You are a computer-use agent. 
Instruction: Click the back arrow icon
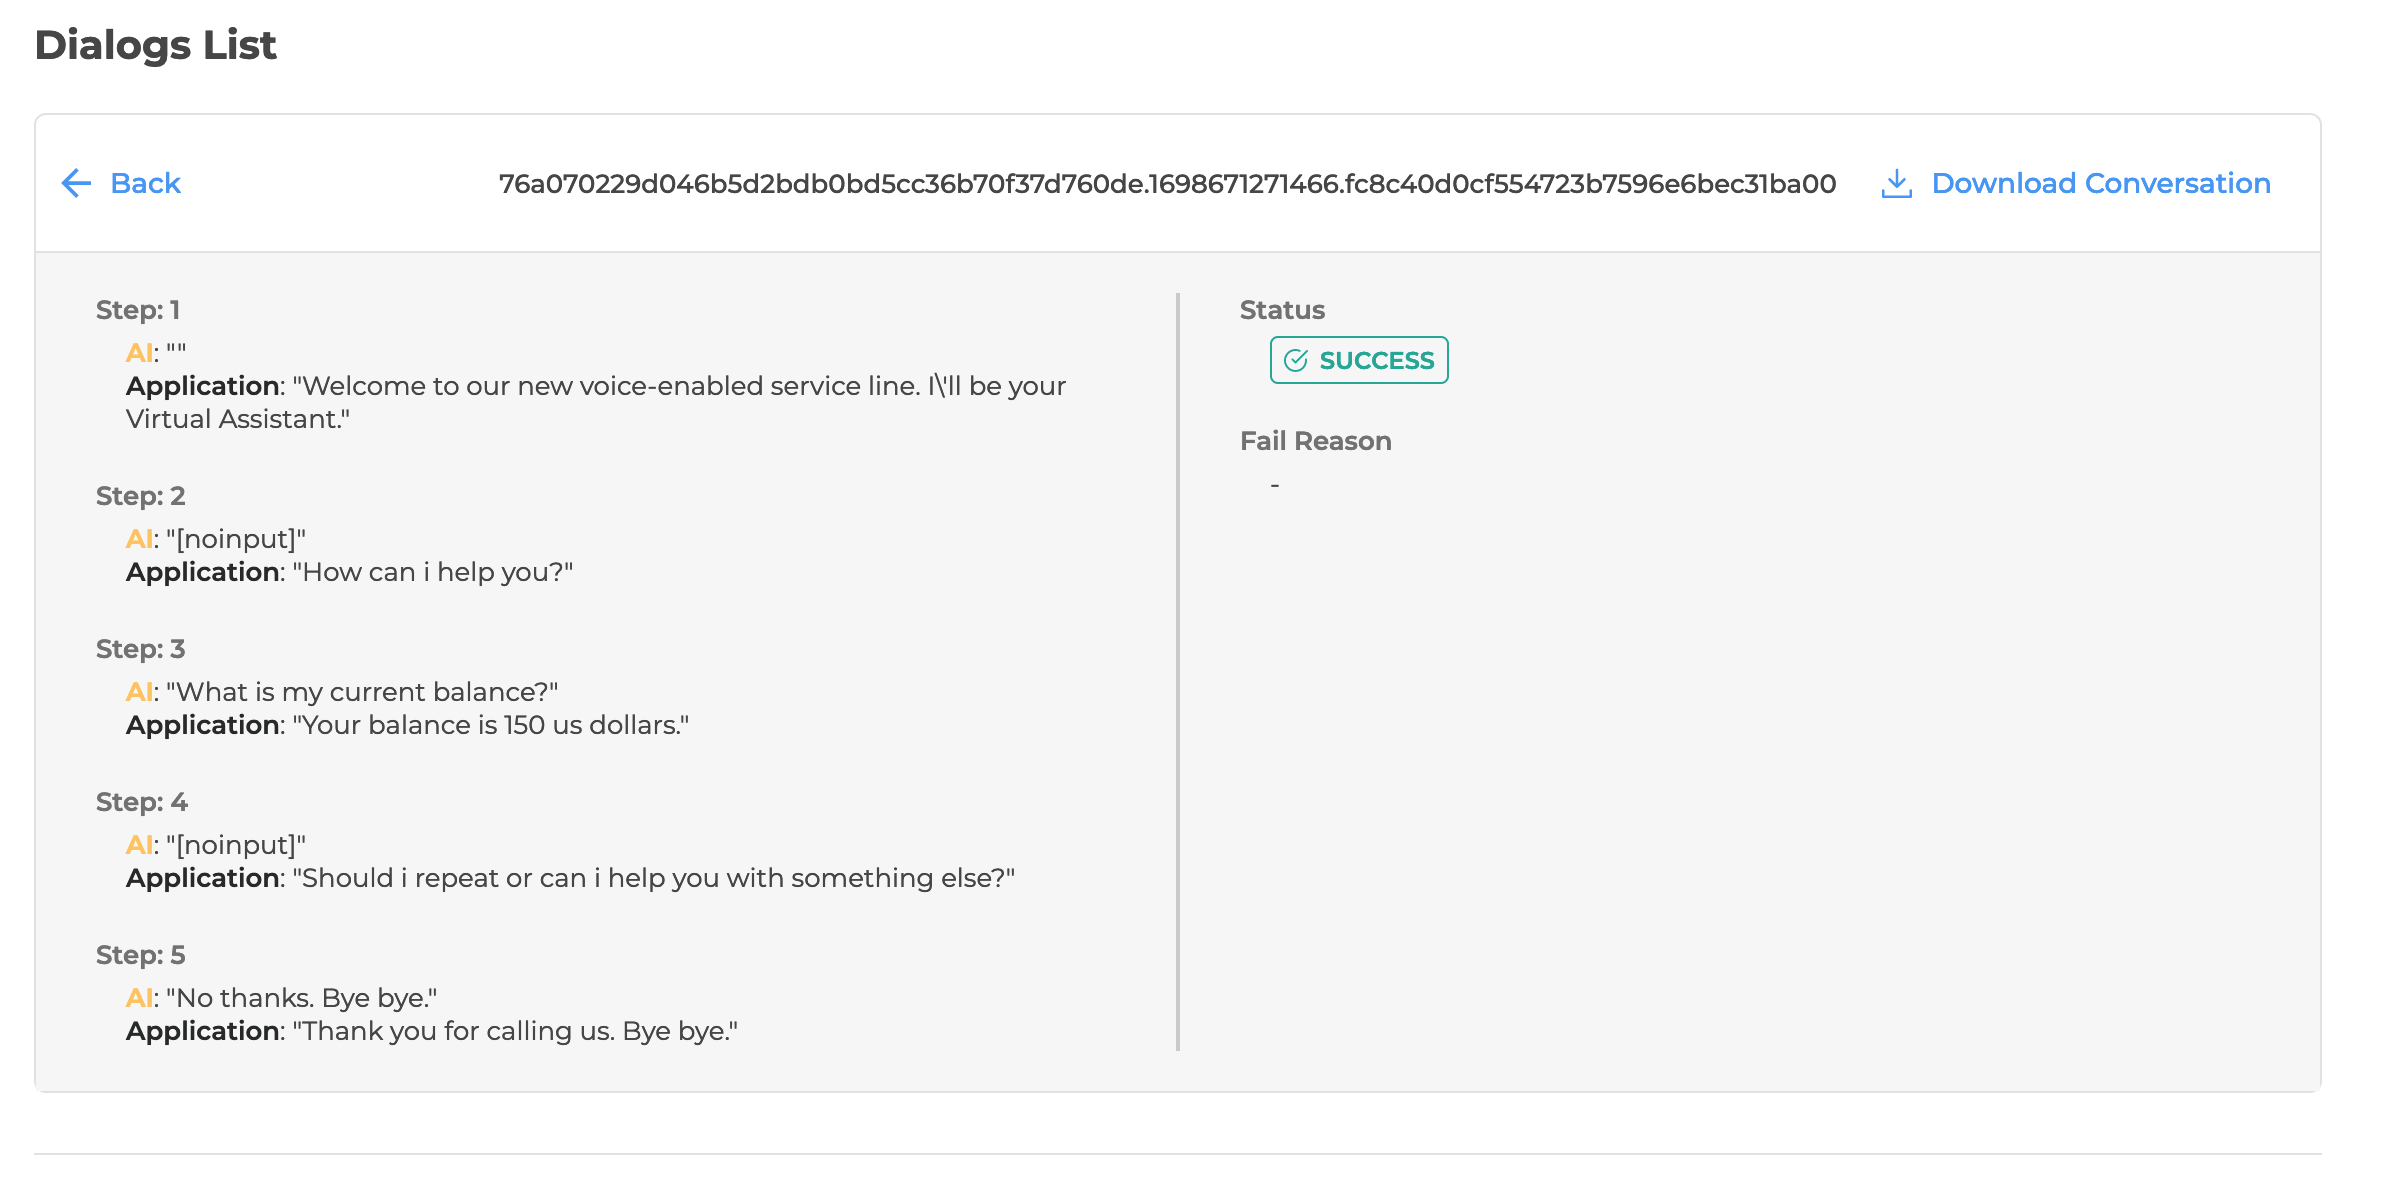tap(76, 184)
